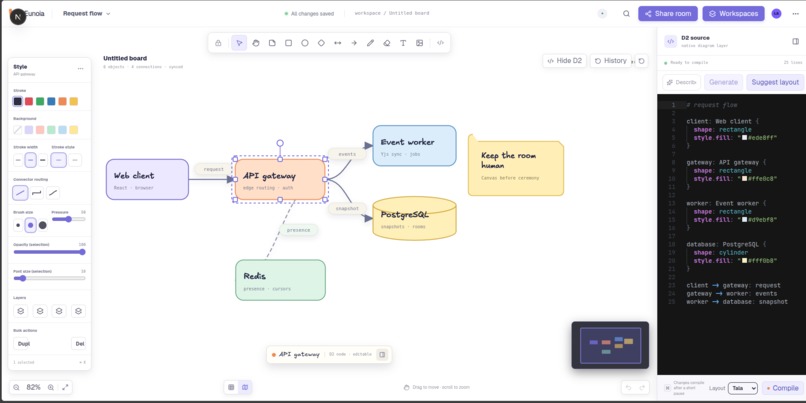Click Suggest layout
Screen dimensions: 806x403
click(775, 82)
